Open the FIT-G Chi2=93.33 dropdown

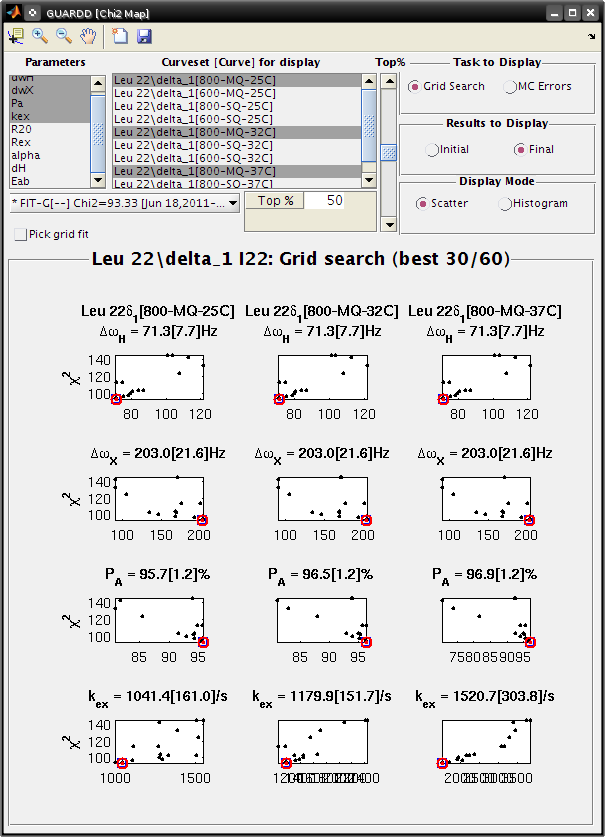[124, 203]
